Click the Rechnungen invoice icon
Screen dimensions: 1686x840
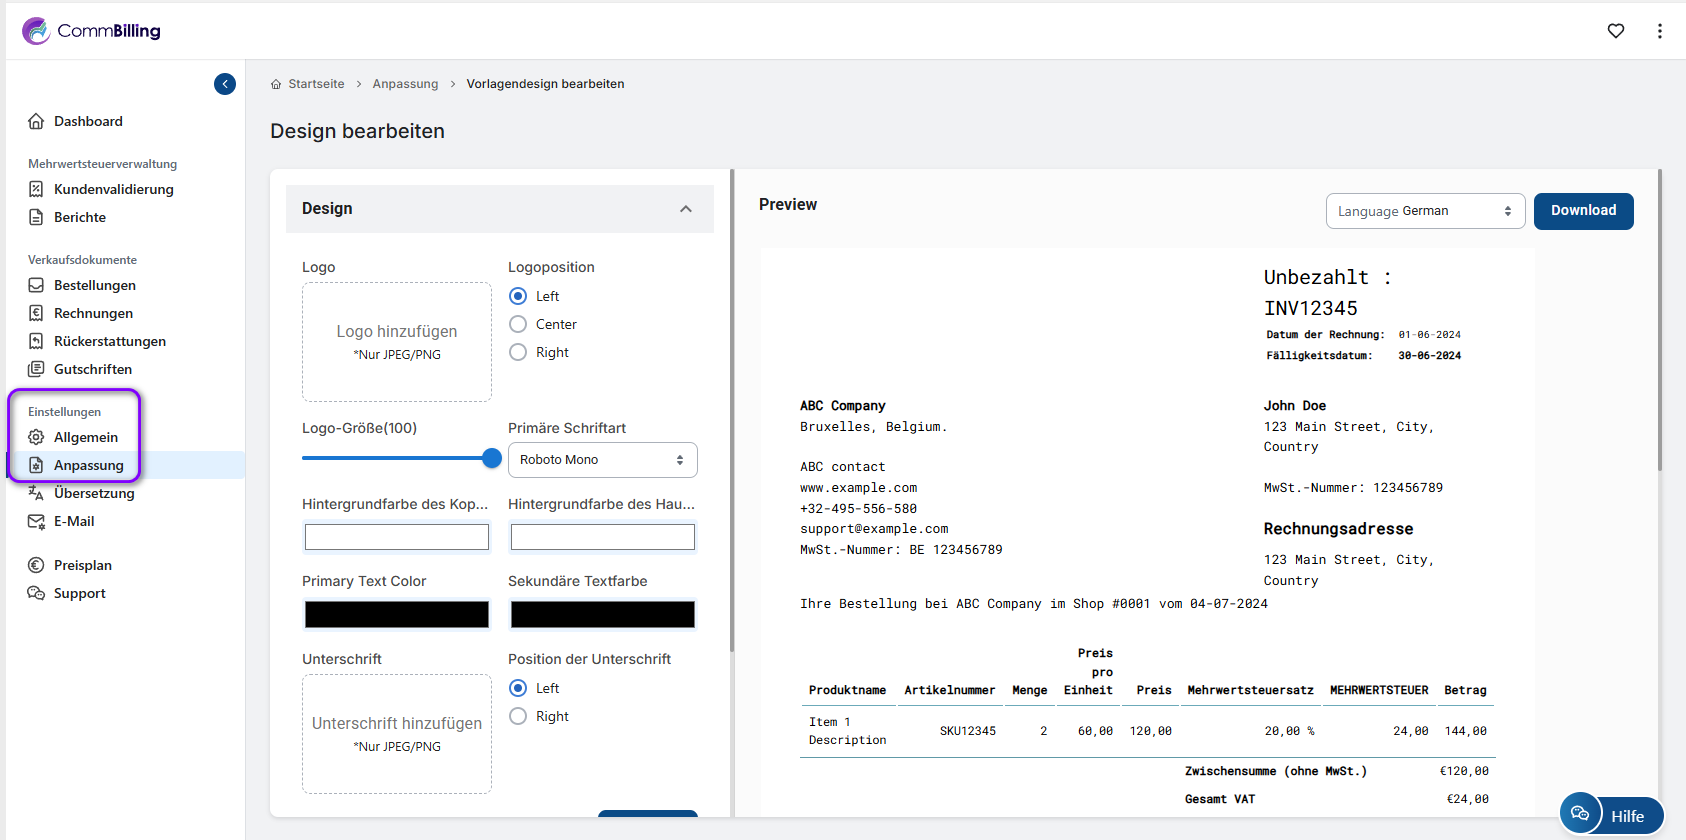(36, 313)
